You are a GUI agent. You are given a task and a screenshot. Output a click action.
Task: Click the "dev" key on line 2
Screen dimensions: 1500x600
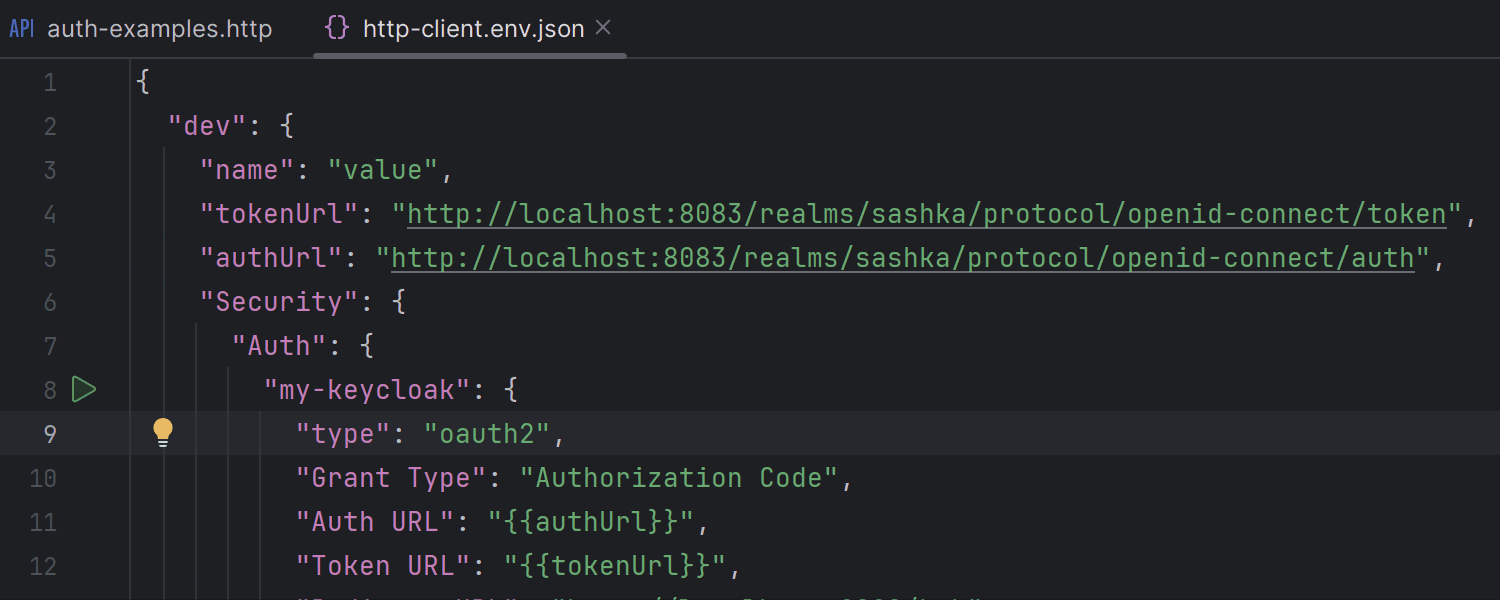click(205, 125)
